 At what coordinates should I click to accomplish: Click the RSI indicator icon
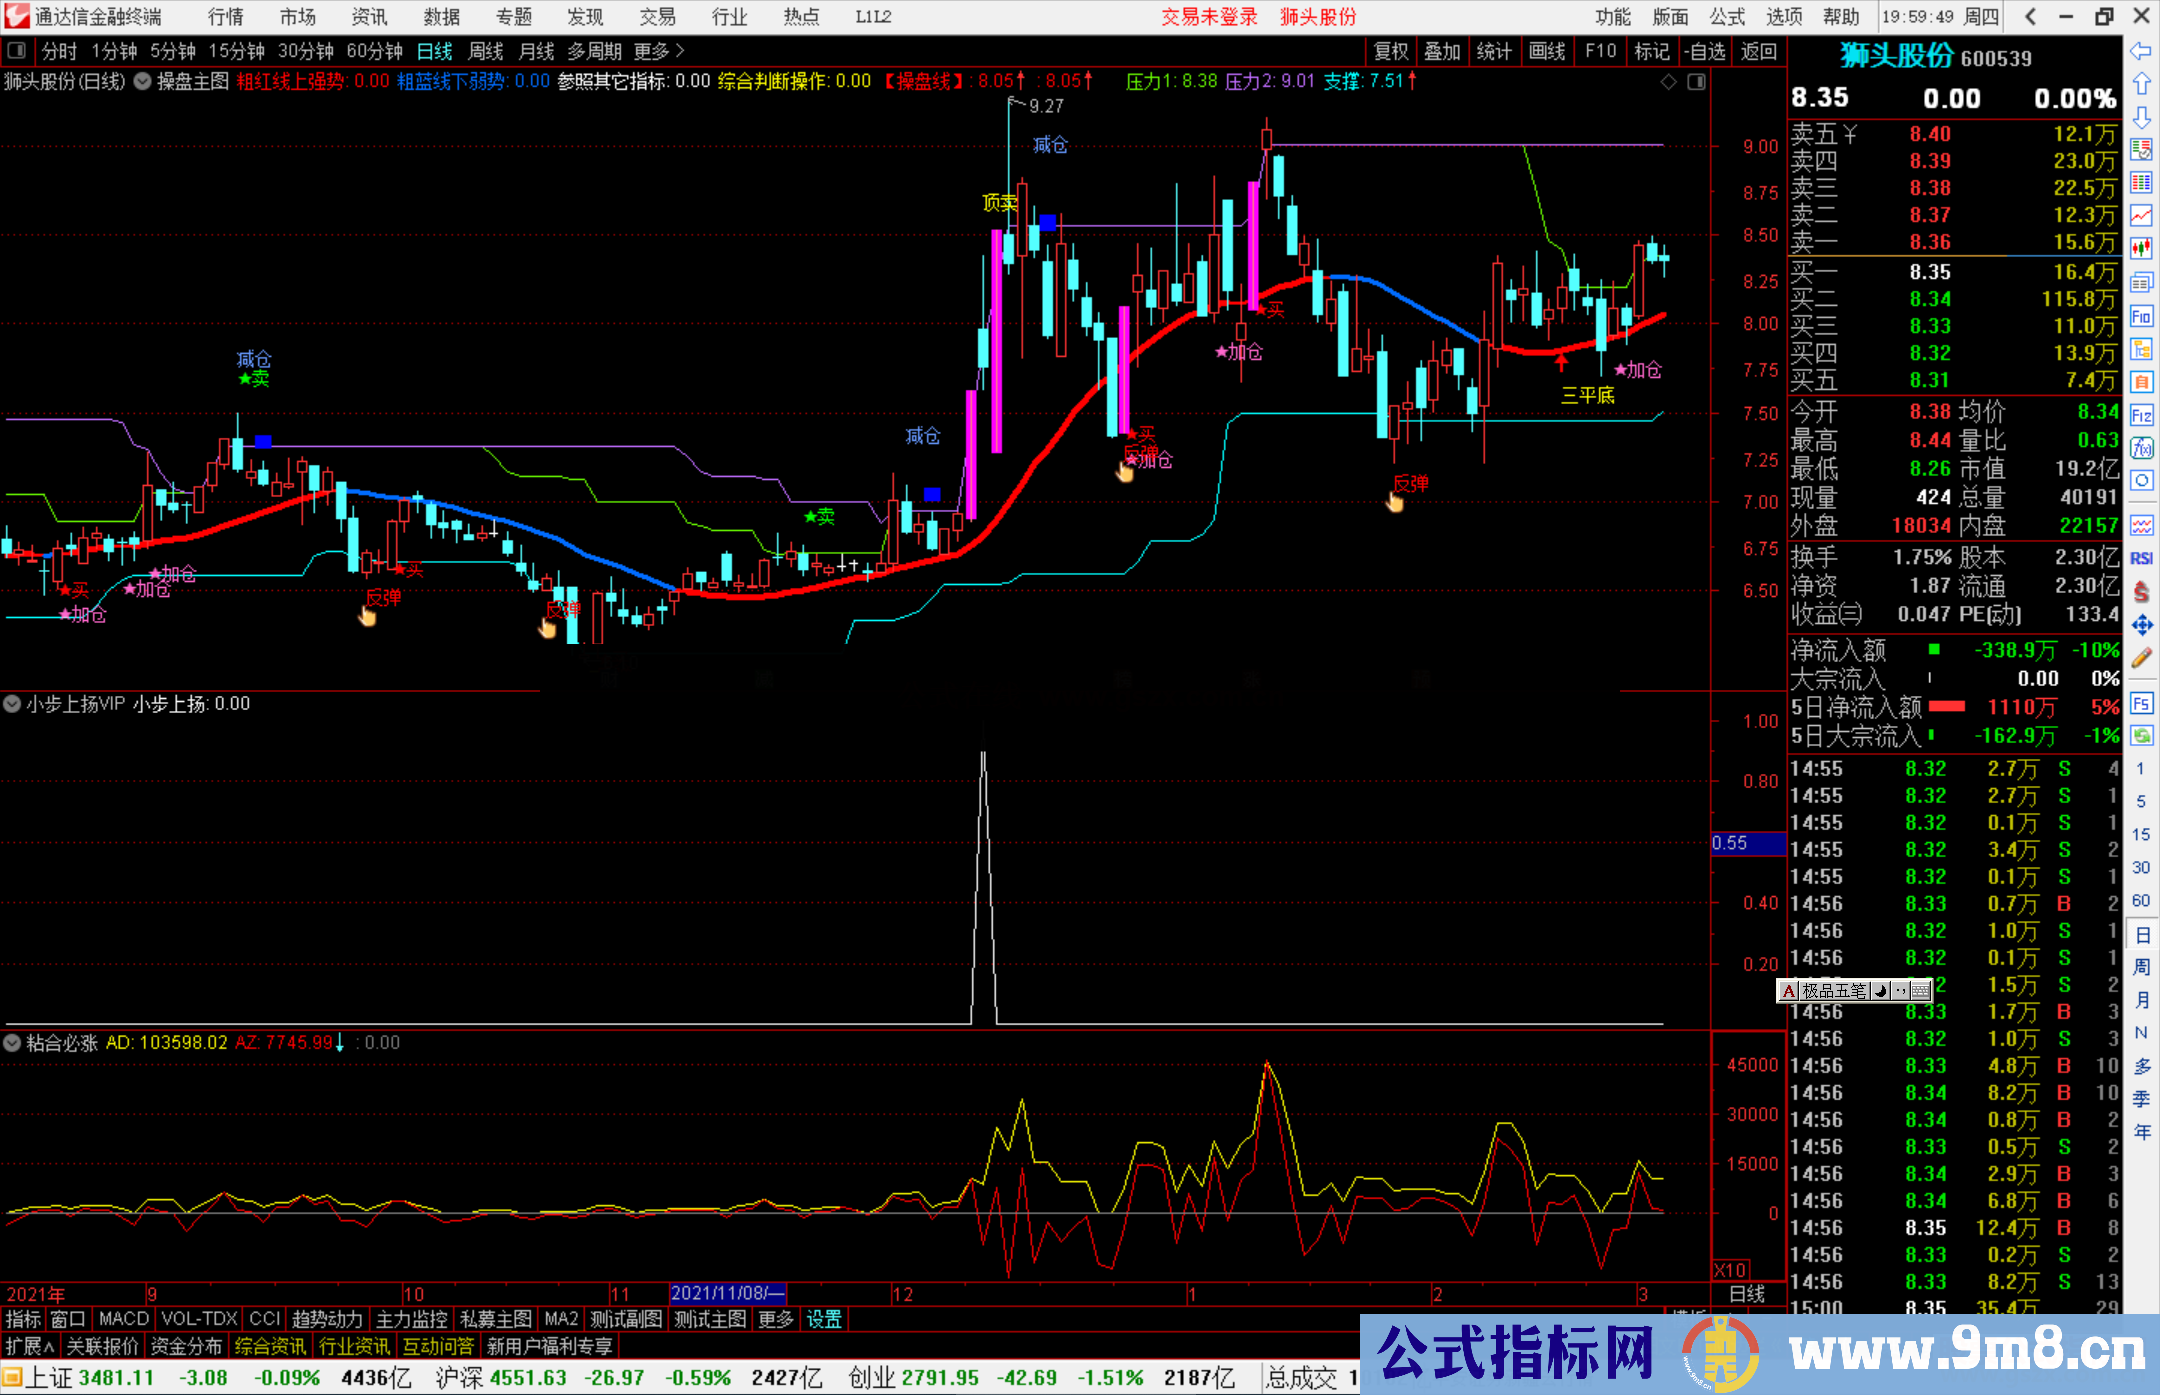pyautogui.click(x=2141, y=558)
